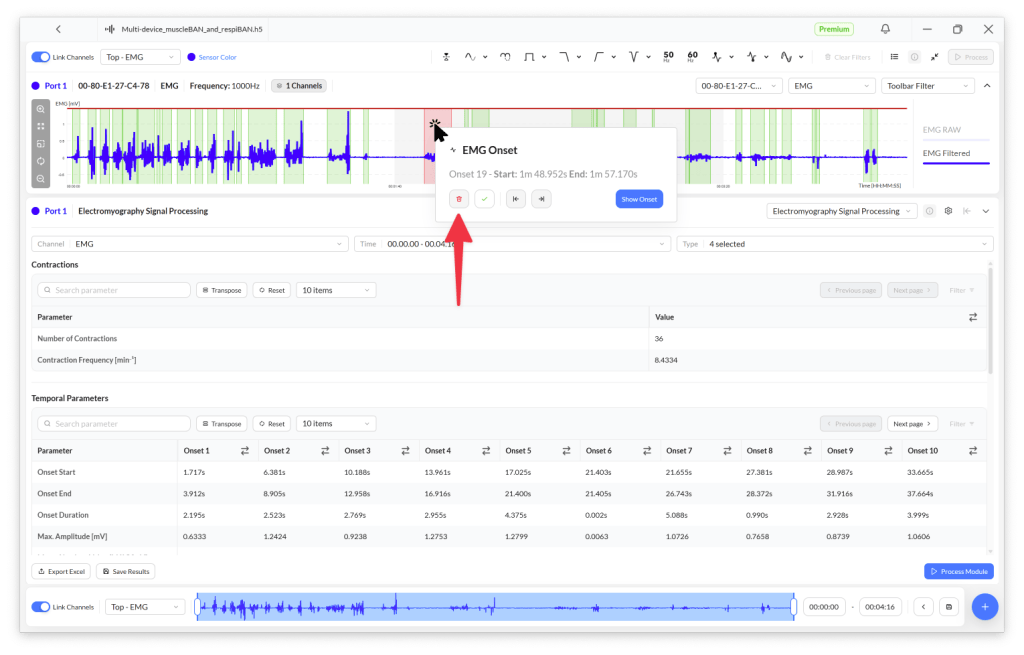Screen dimensions: 1024x655
Task: Delete Onset 19 with the red trash icon
Action: [458, 199]
